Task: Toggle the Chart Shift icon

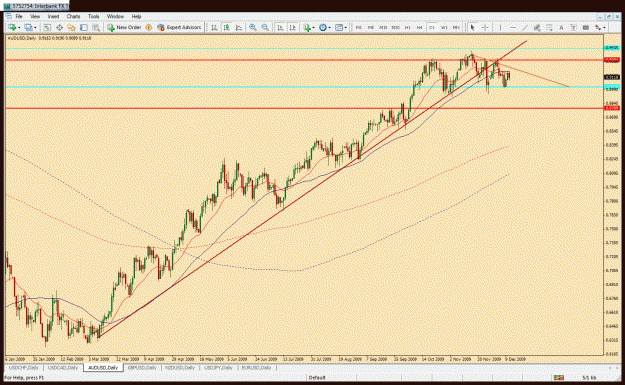Action: click(293, 28)
